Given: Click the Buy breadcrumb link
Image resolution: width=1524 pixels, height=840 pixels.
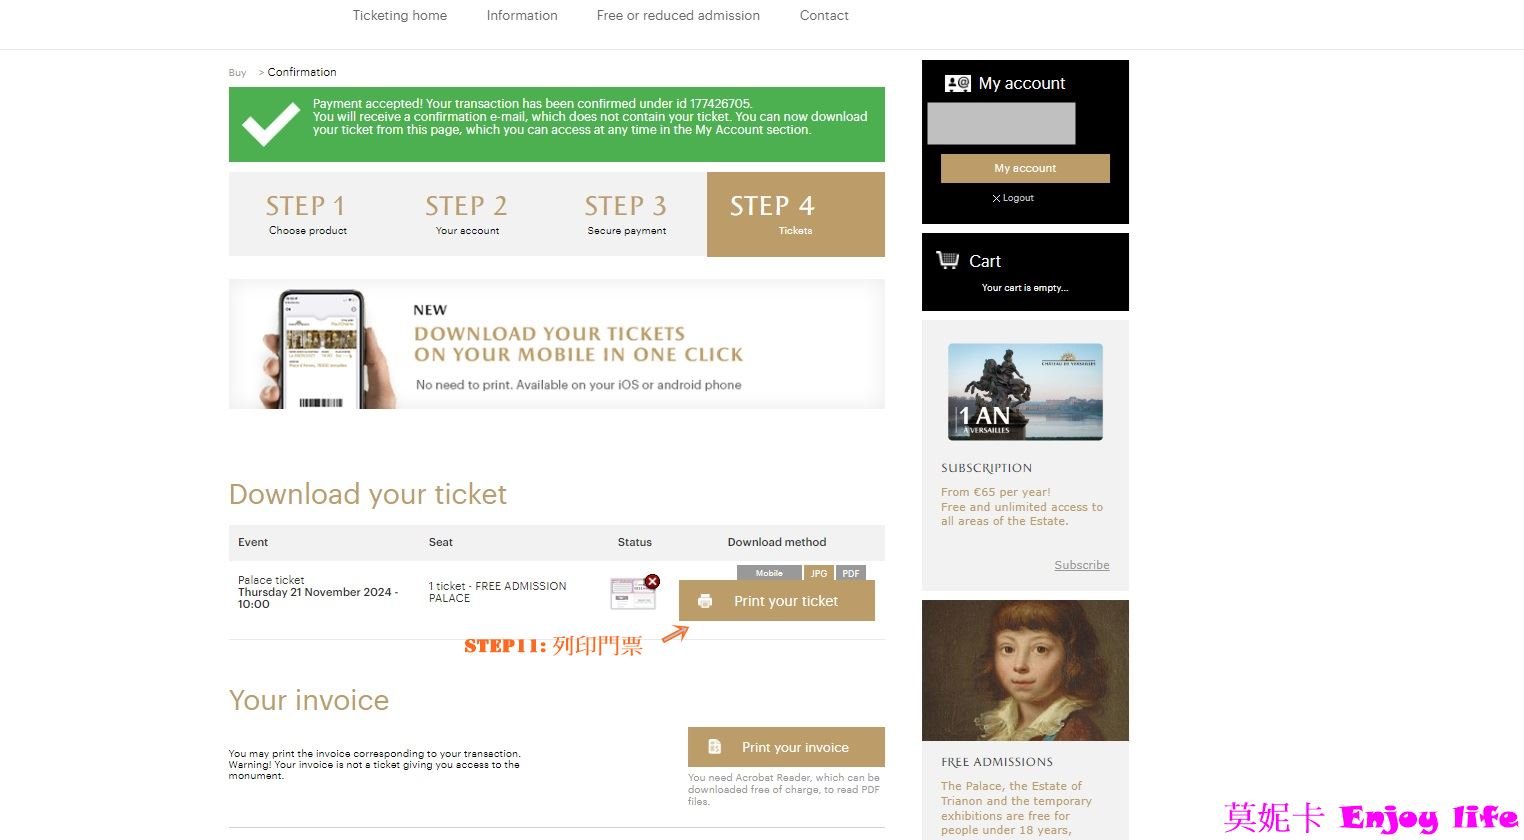Looking at the screenshot, I should [x=237, y=72].
